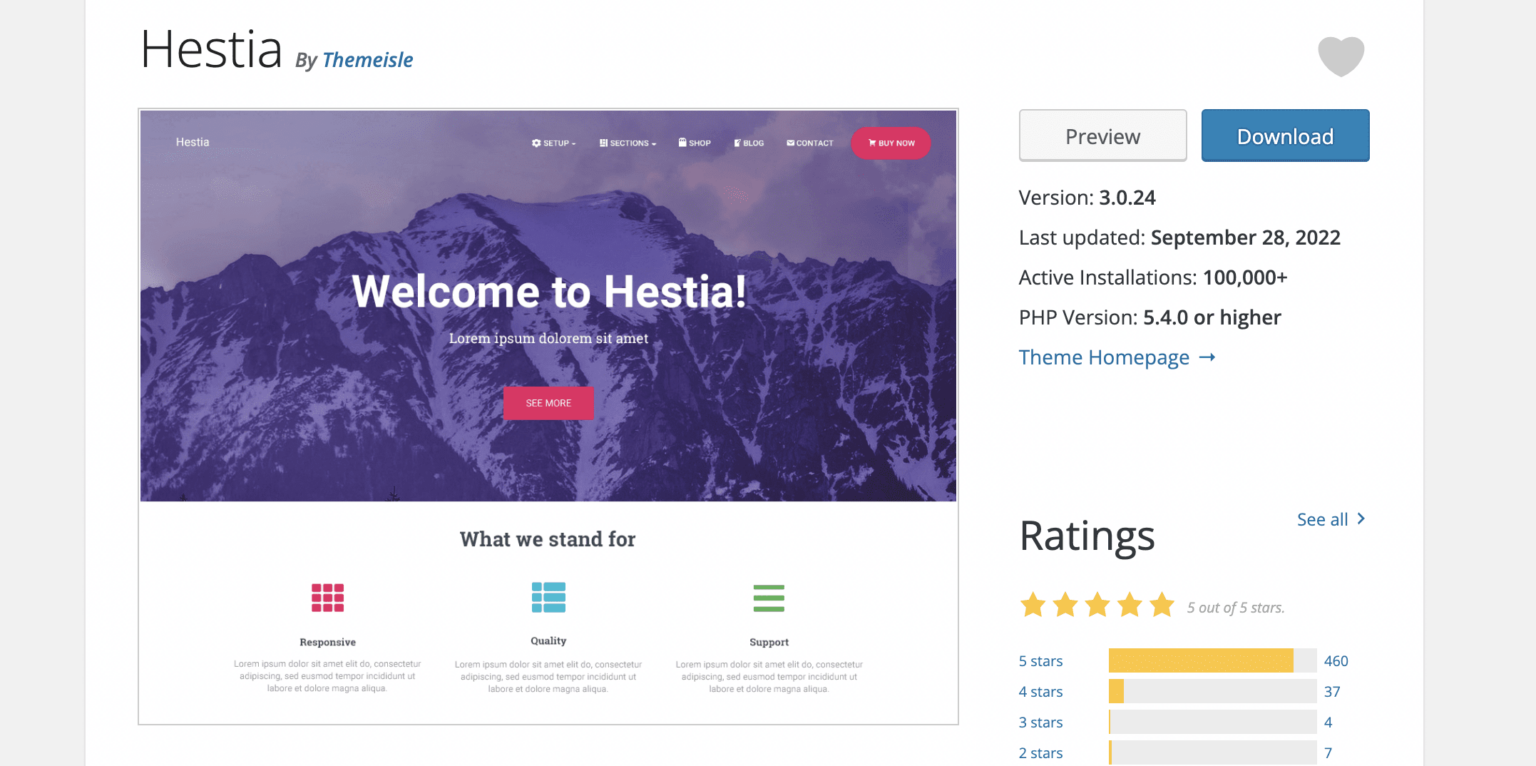Open the Themeisle author link

[367, 60]
